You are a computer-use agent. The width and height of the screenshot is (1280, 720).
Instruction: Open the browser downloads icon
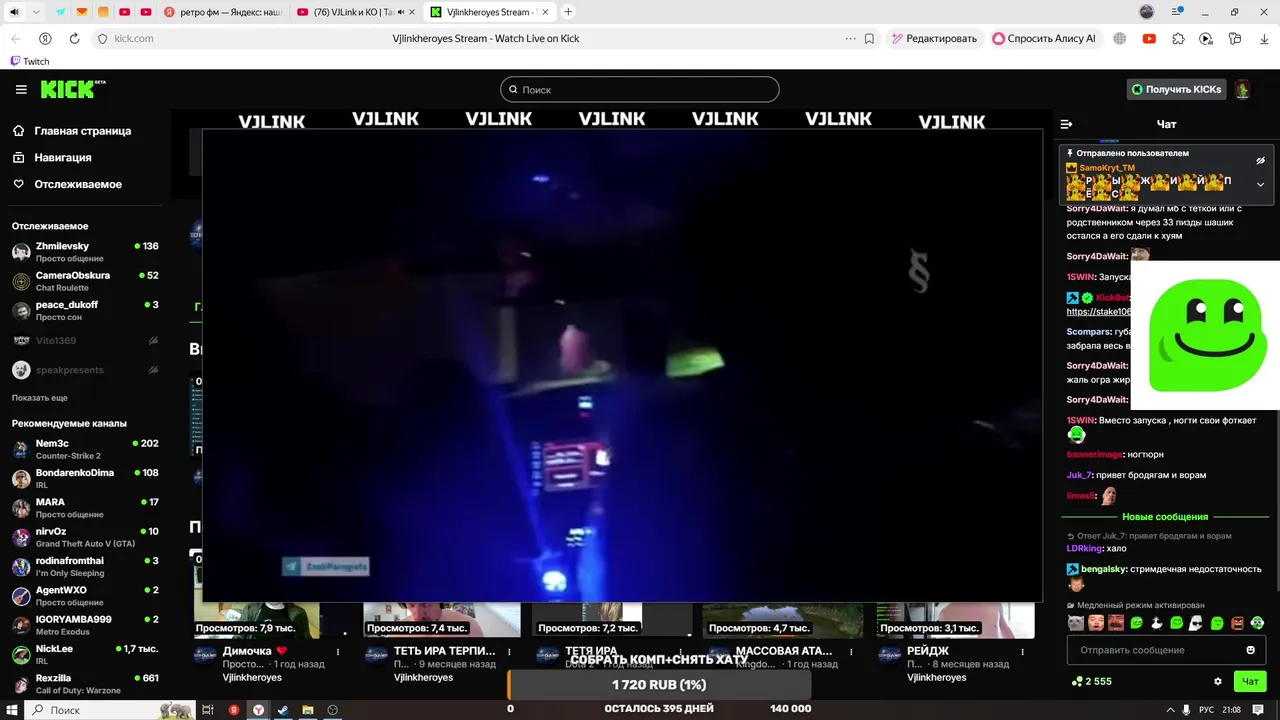1264,38
